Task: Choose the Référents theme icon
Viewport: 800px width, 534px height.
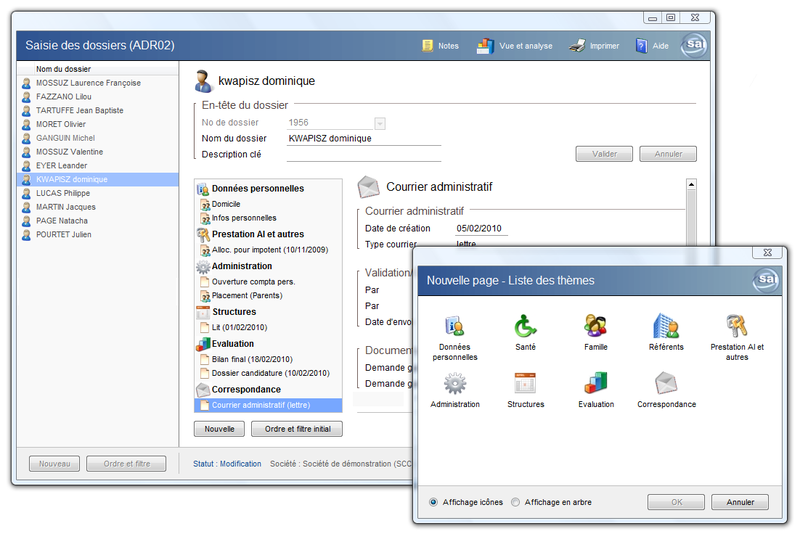Action: click(666, 327)
